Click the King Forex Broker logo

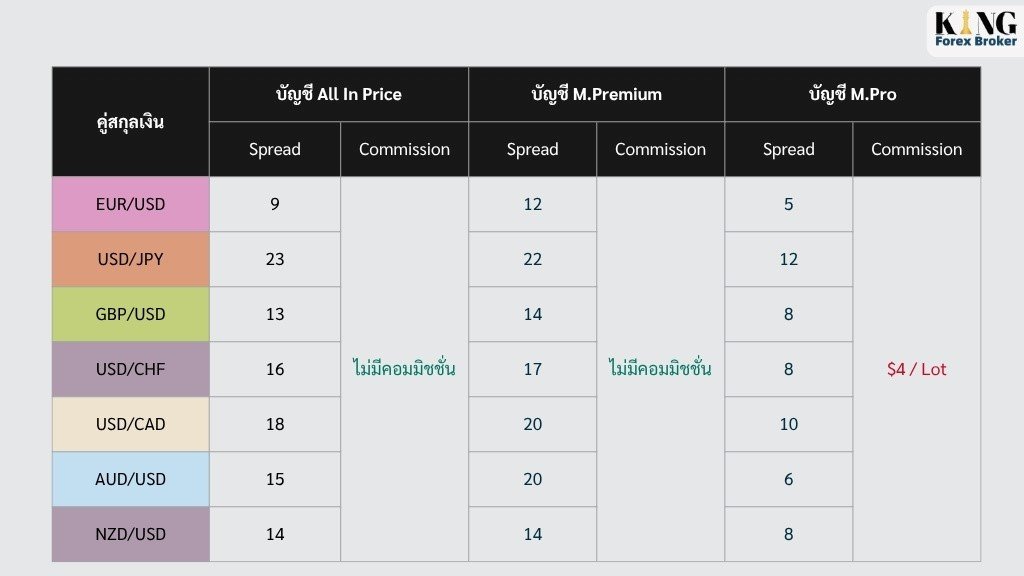(x=975, y=29)
